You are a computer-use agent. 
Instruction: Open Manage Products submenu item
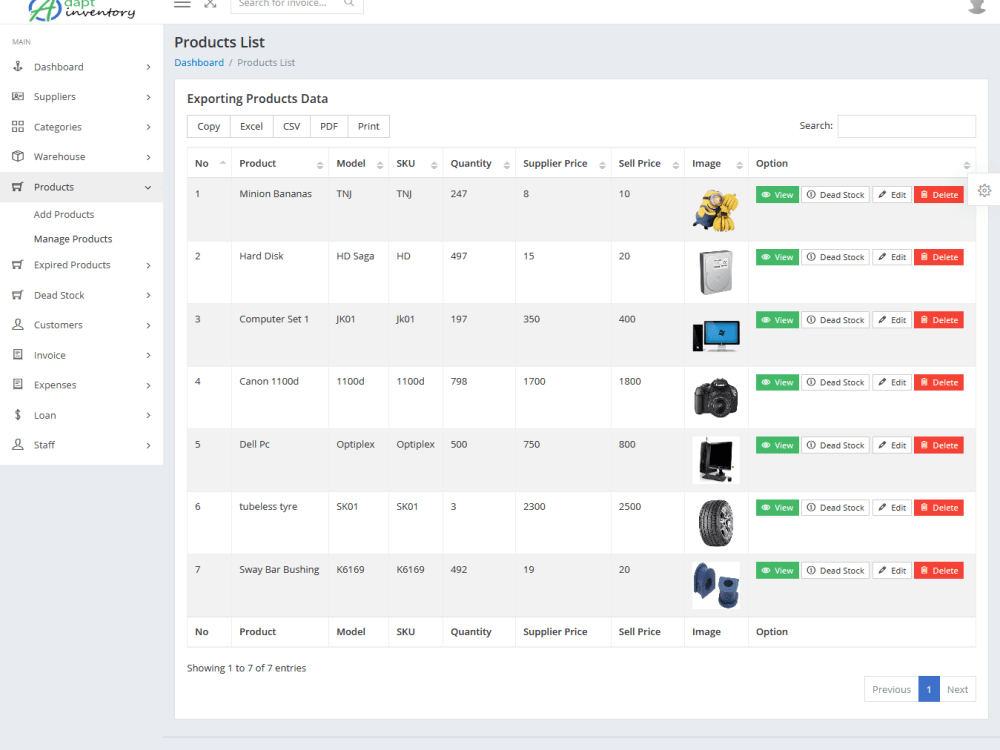click(x=73, y=239)
